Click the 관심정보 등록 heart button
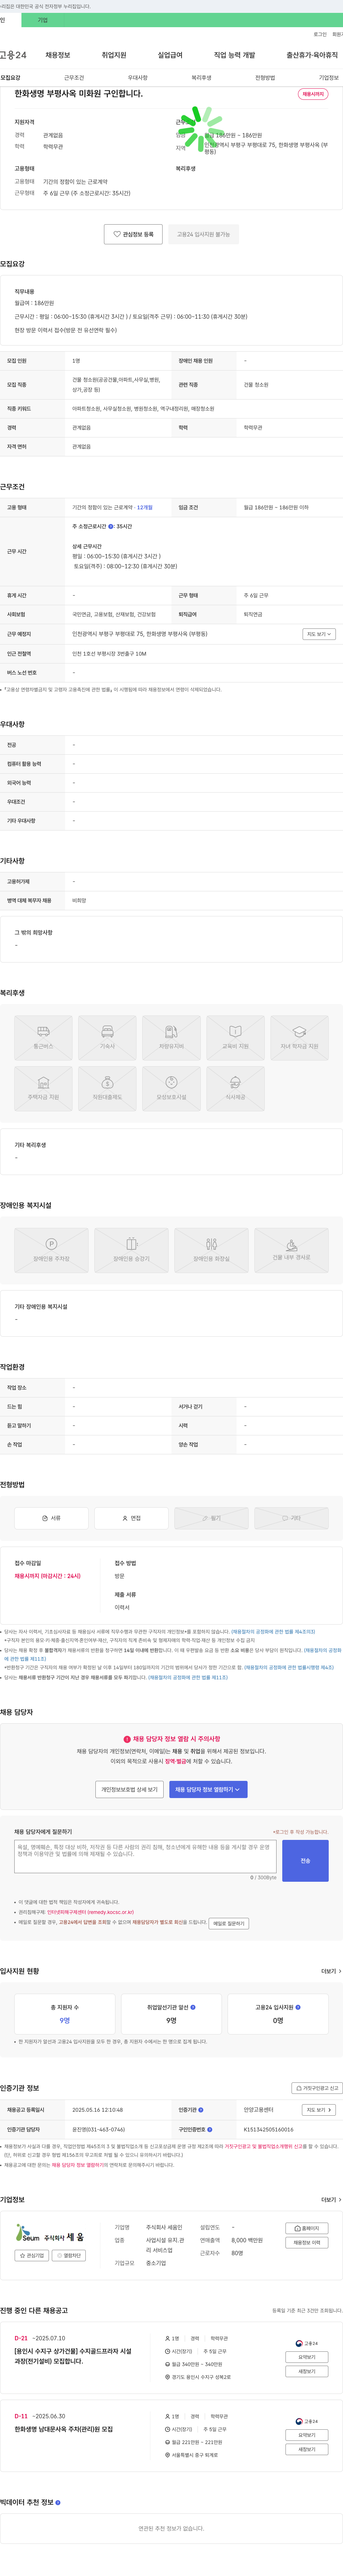Viewport: 343px width, 2576px height. point(133,234)
